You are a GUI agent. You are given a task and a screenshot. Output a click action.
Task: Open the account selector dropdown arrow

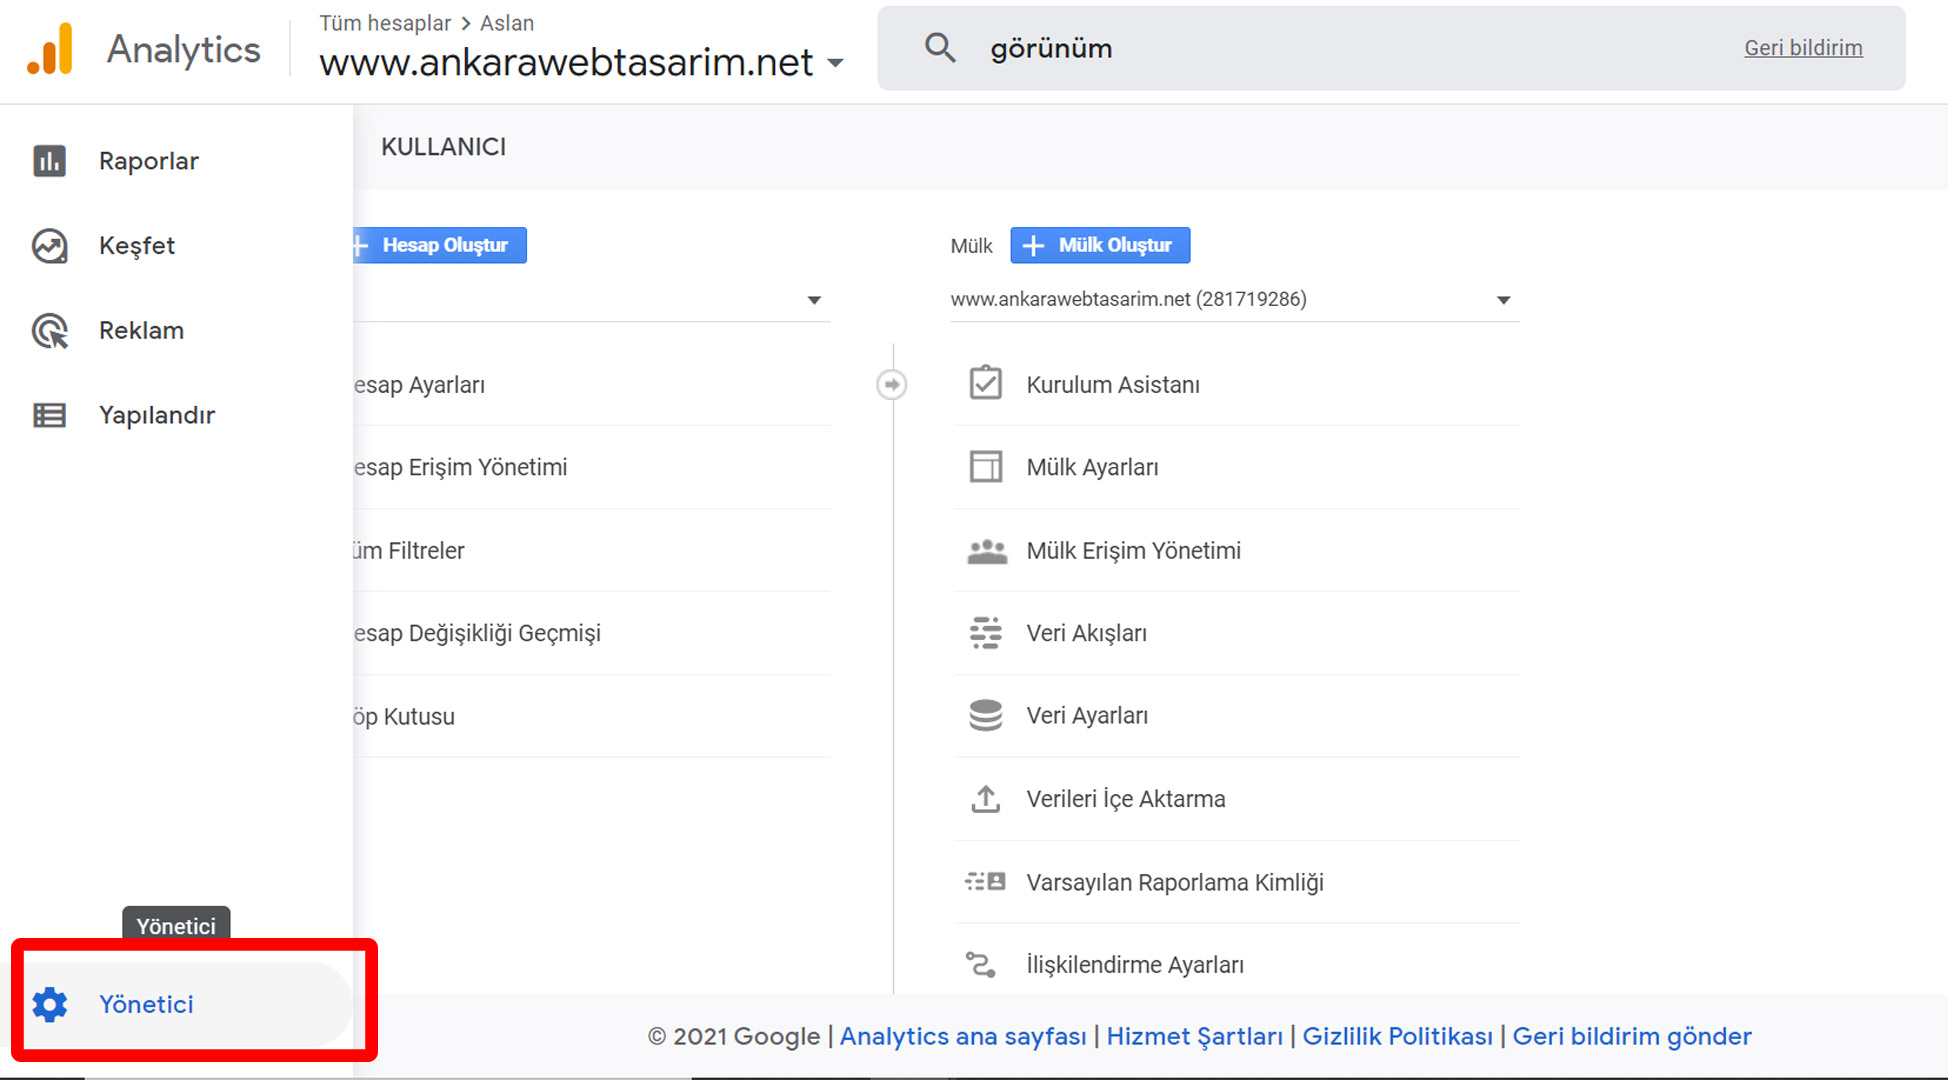[x=815, y=299]
